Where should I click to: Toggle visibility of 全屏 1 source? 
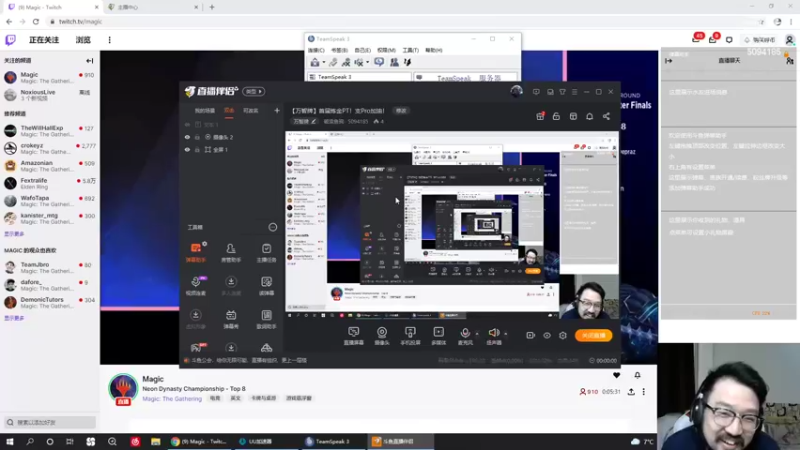click(187, 149)
